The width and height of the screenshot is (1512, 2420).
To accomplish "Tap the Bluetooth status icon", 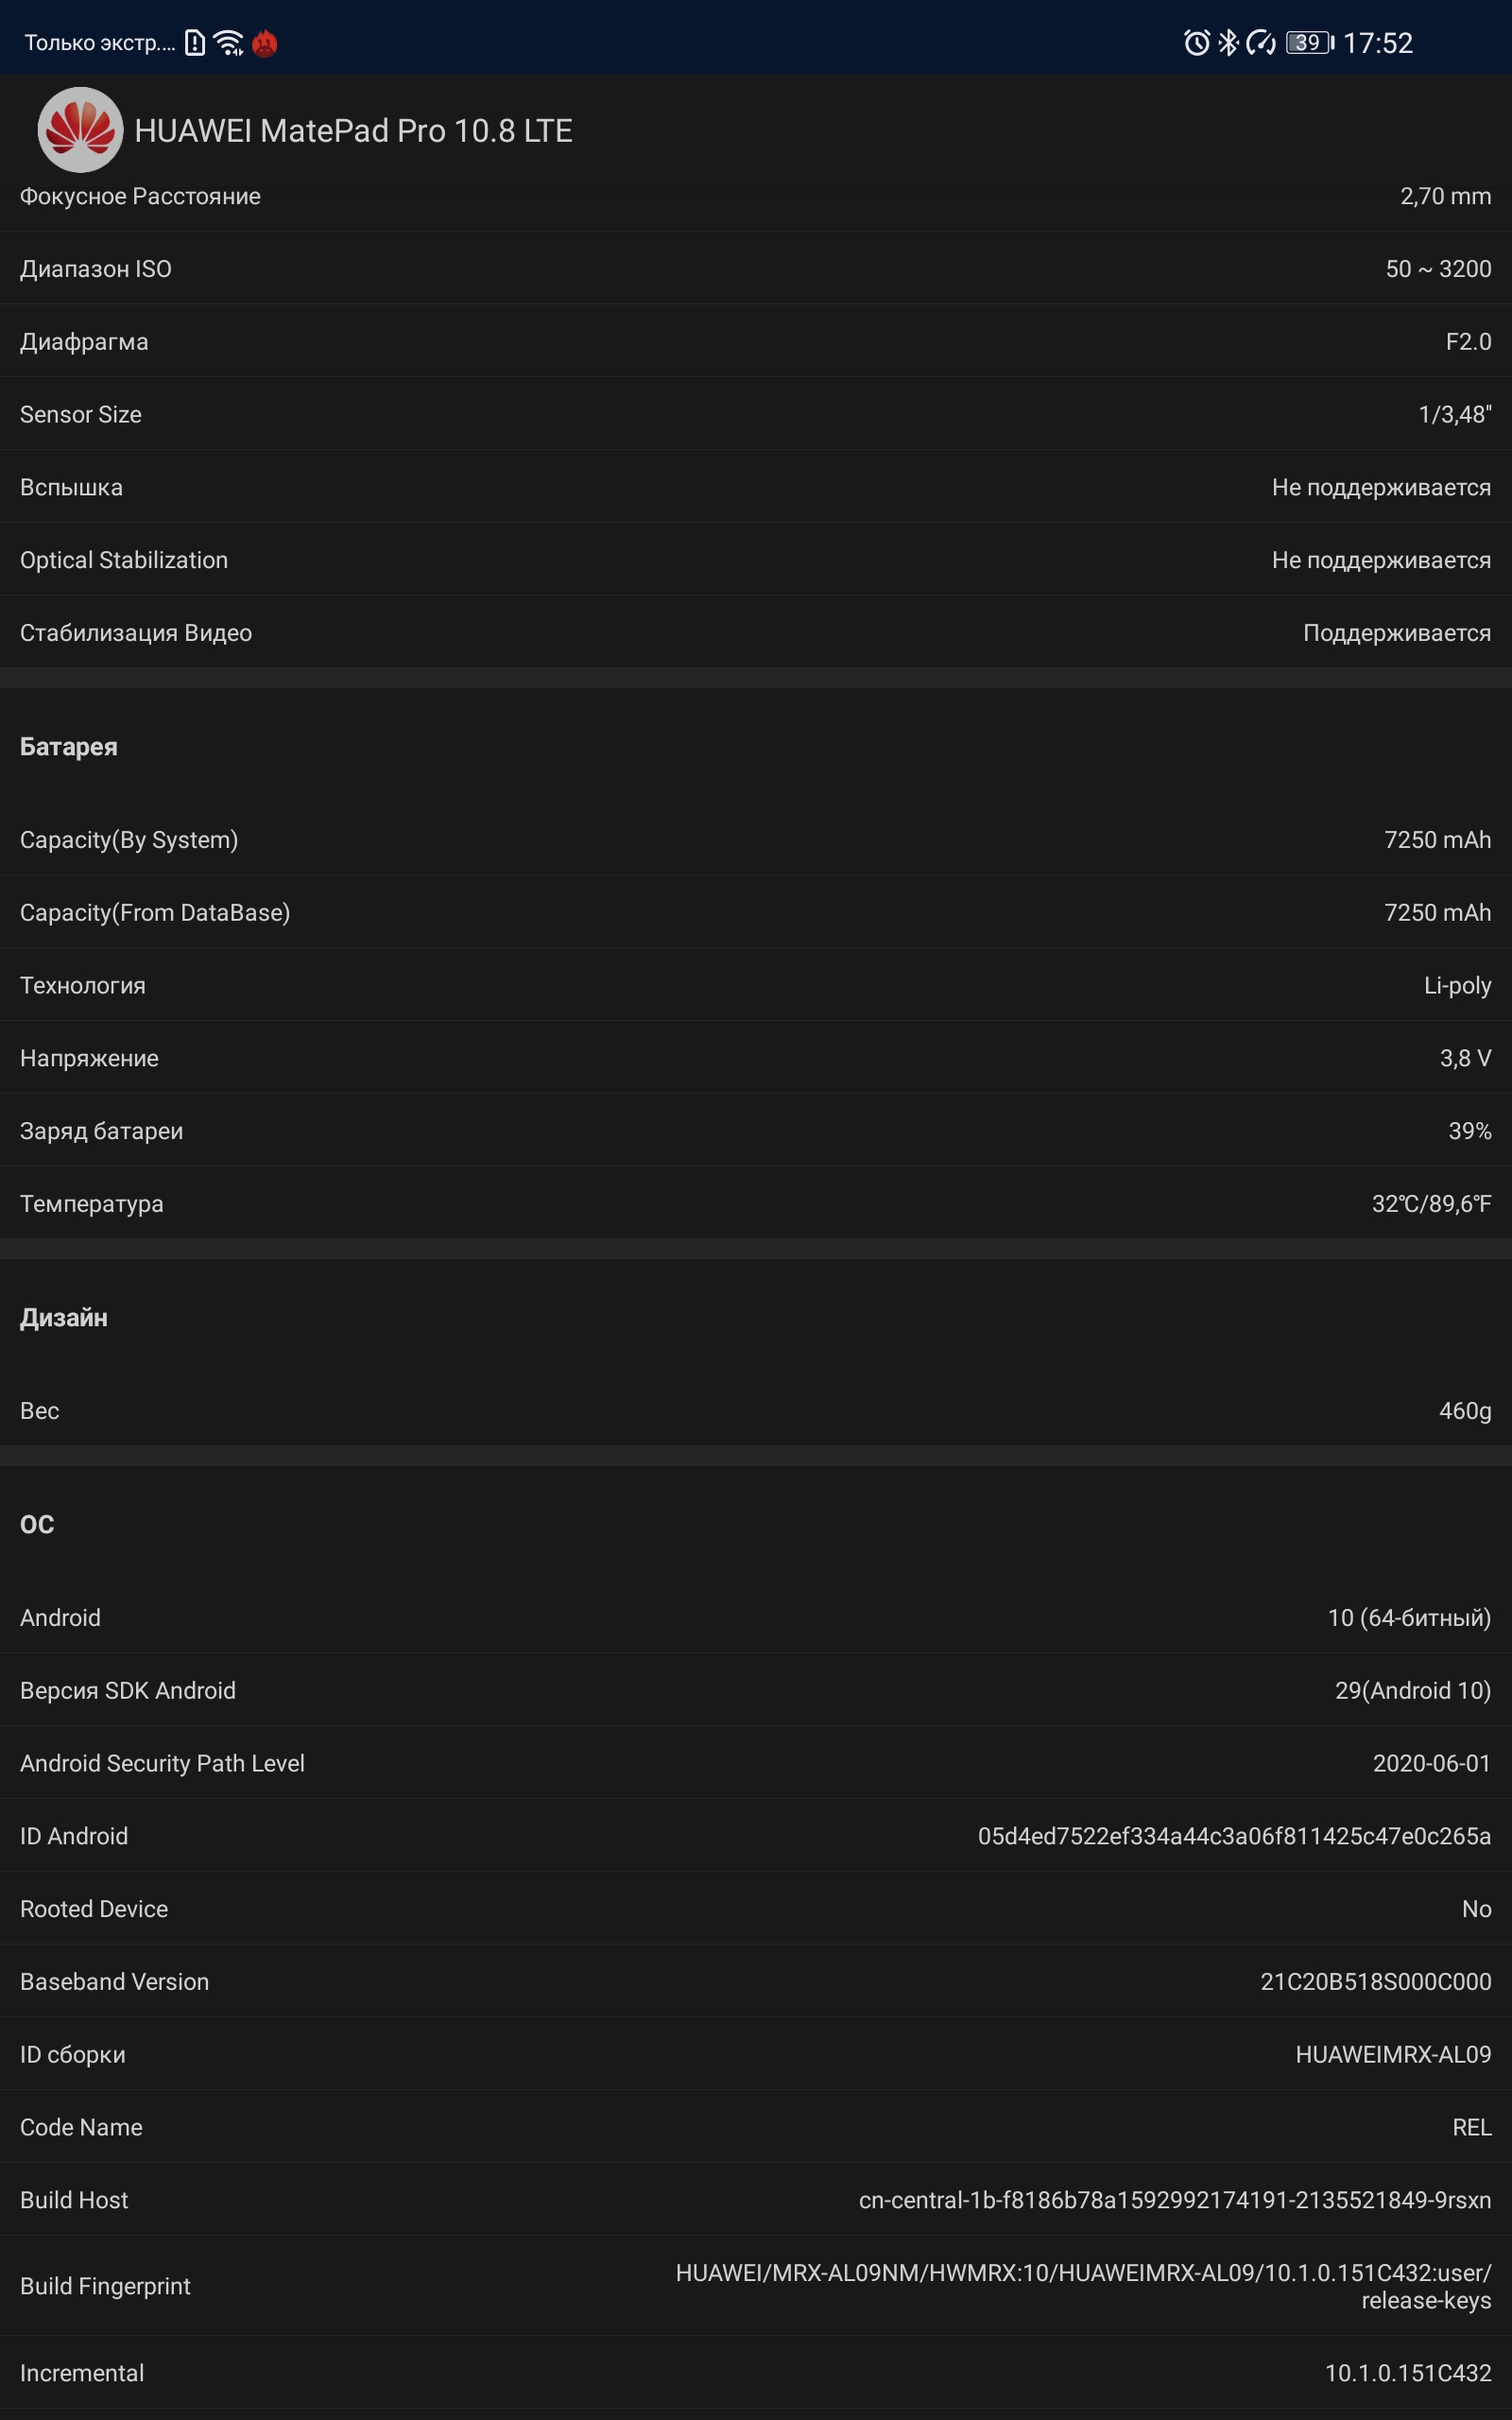I will click(x=1228, y=43).
